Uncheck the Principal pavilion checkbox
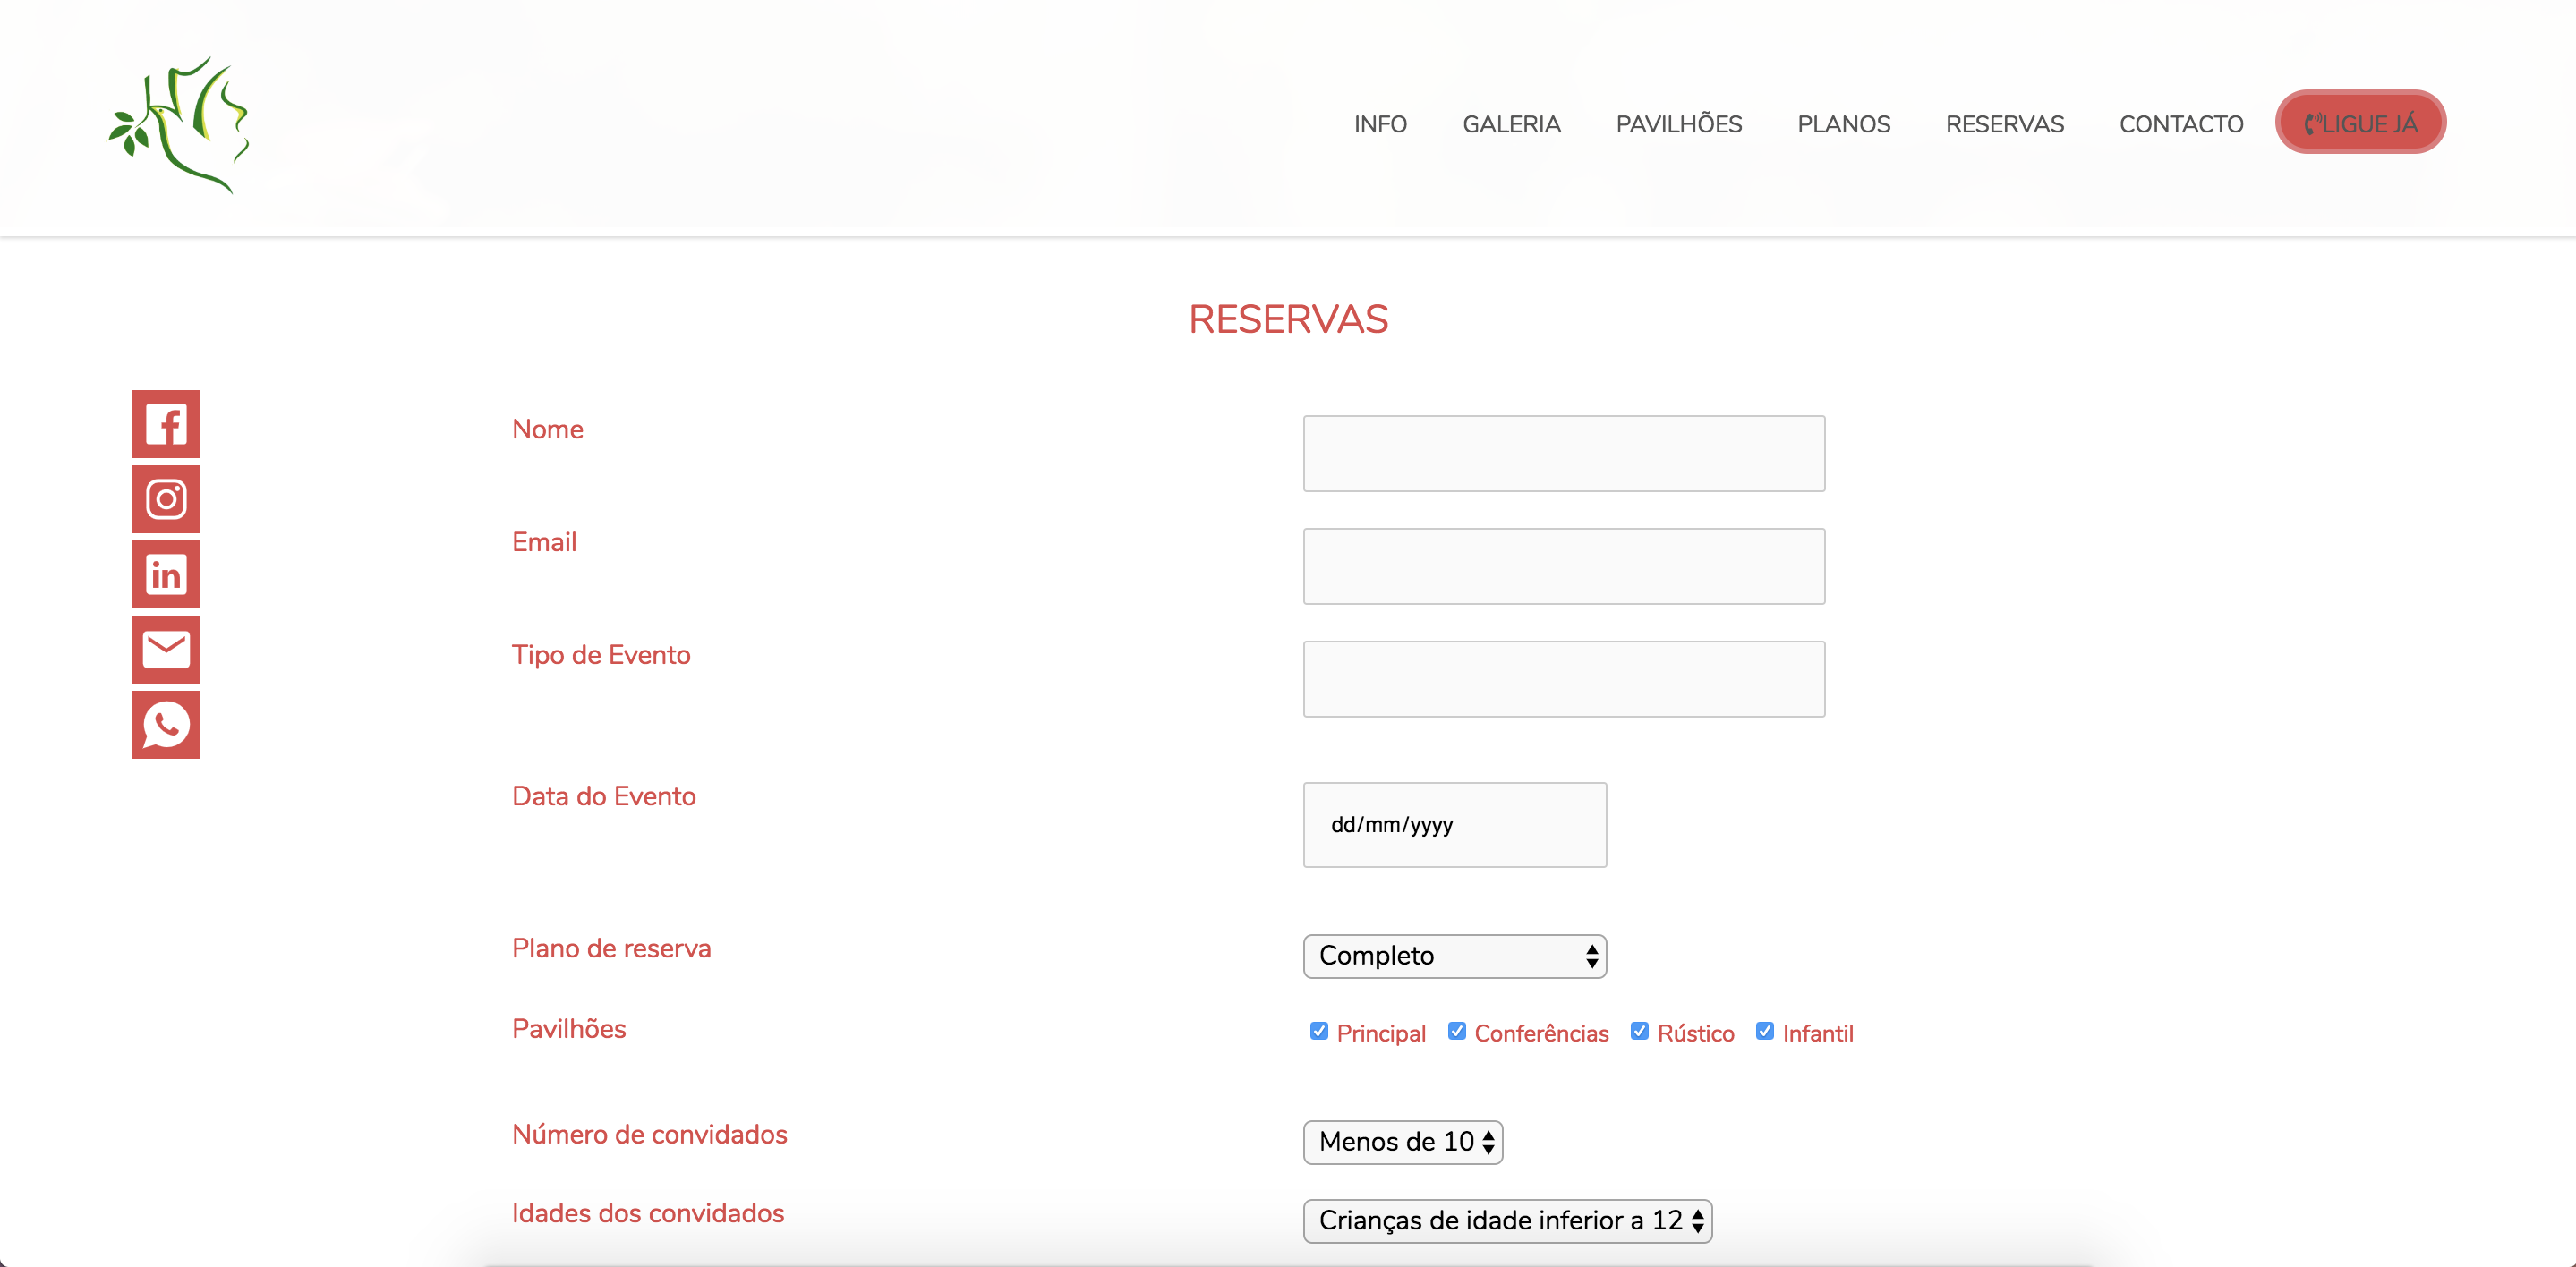This screenshot has height=1267, width=2576. [x=1319, y=1030]
